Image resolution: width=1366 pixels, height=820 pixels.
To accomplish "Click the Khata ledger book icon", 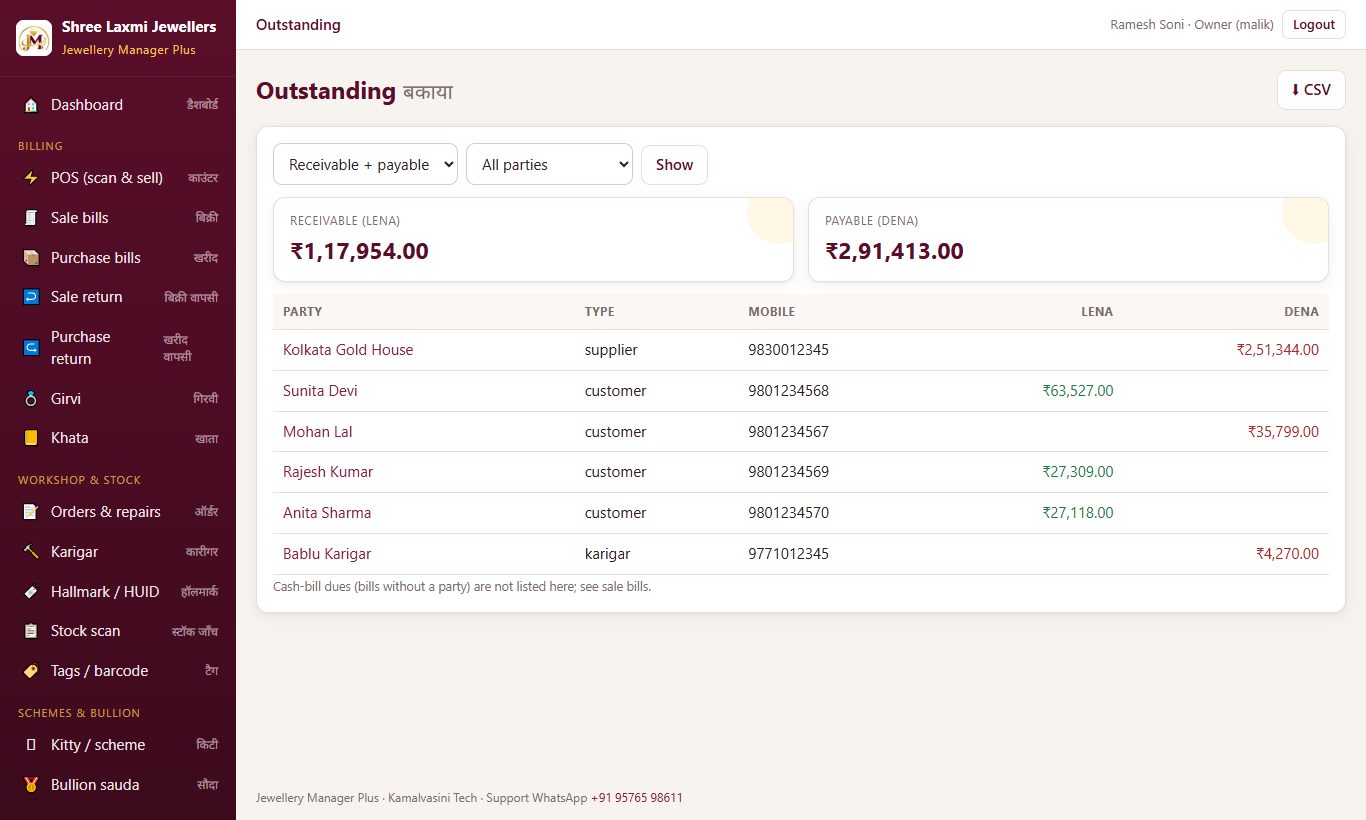I will pos(31,438).
